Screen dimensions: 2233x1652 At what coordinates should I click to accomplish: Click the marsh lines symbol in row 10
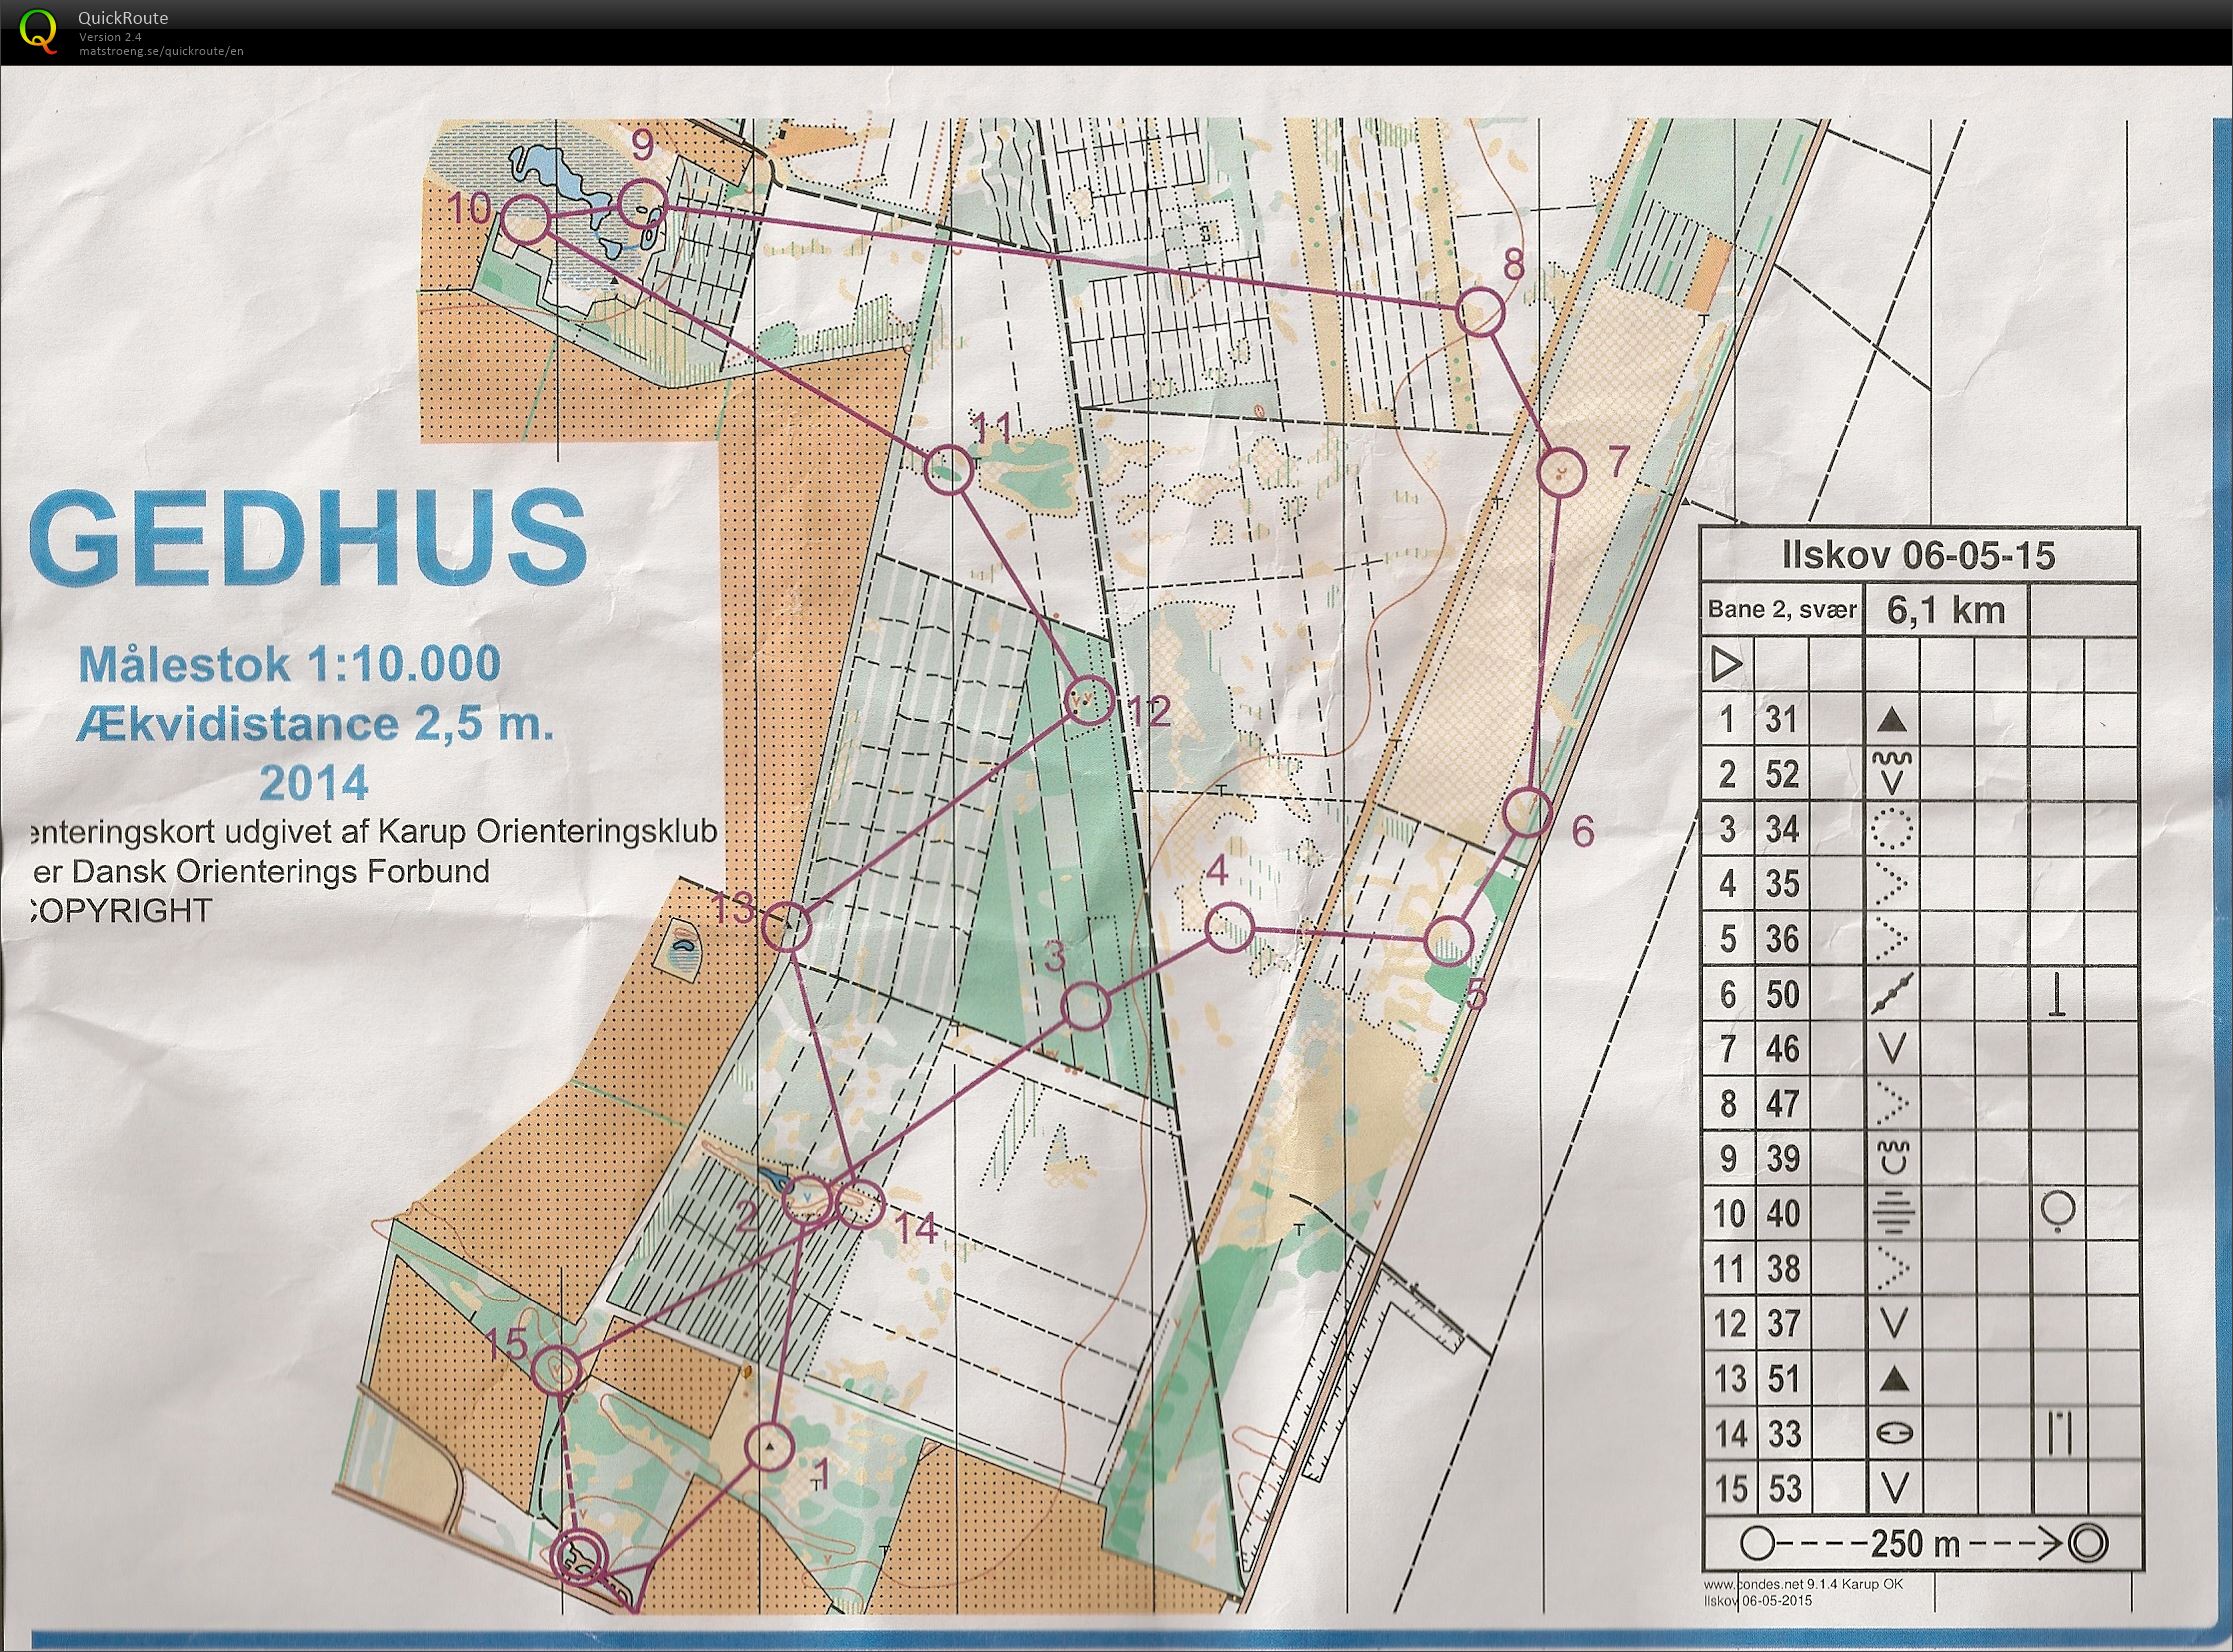coord(1892,1214)
